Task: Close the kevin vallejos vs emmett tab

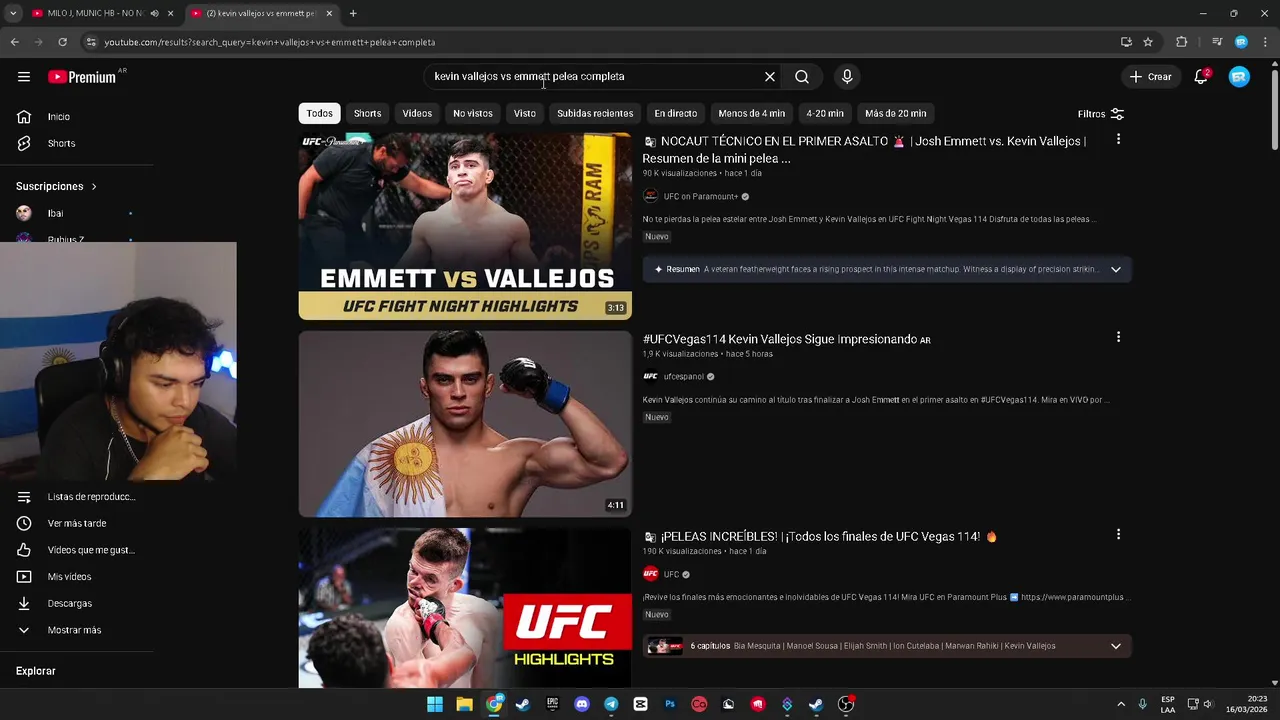Action: point(329,13)
